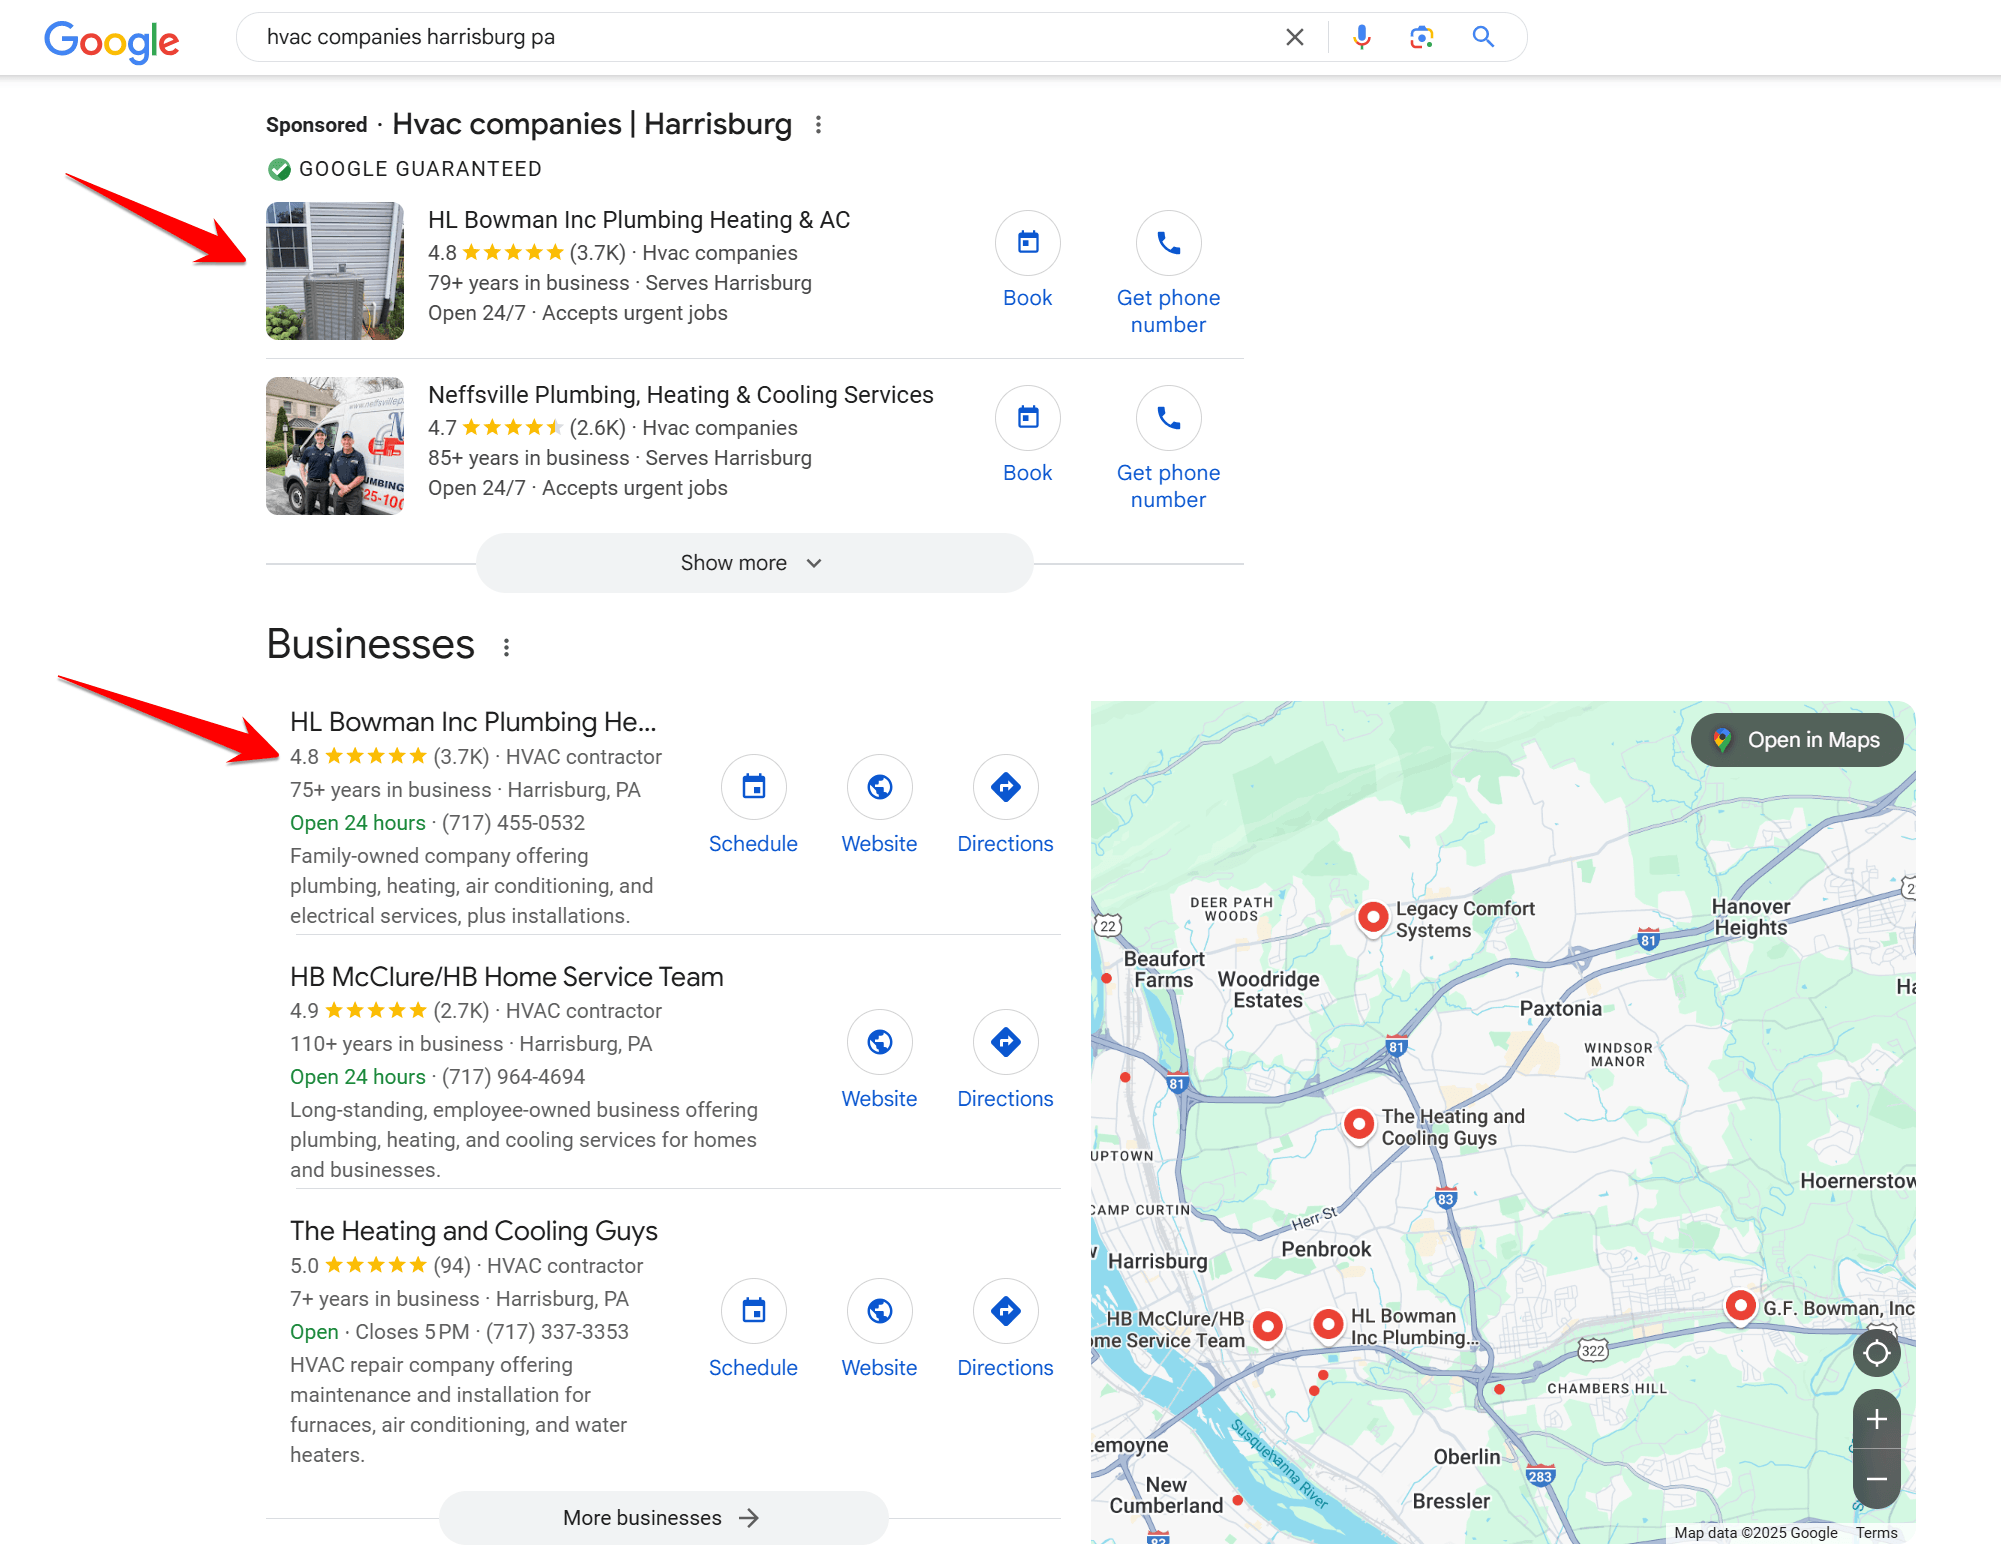Viewport: 2001px width, 1568px height.
Task: Click the map locate-me target icon
Action: pyautogui.click(x=1877, y=1353)
